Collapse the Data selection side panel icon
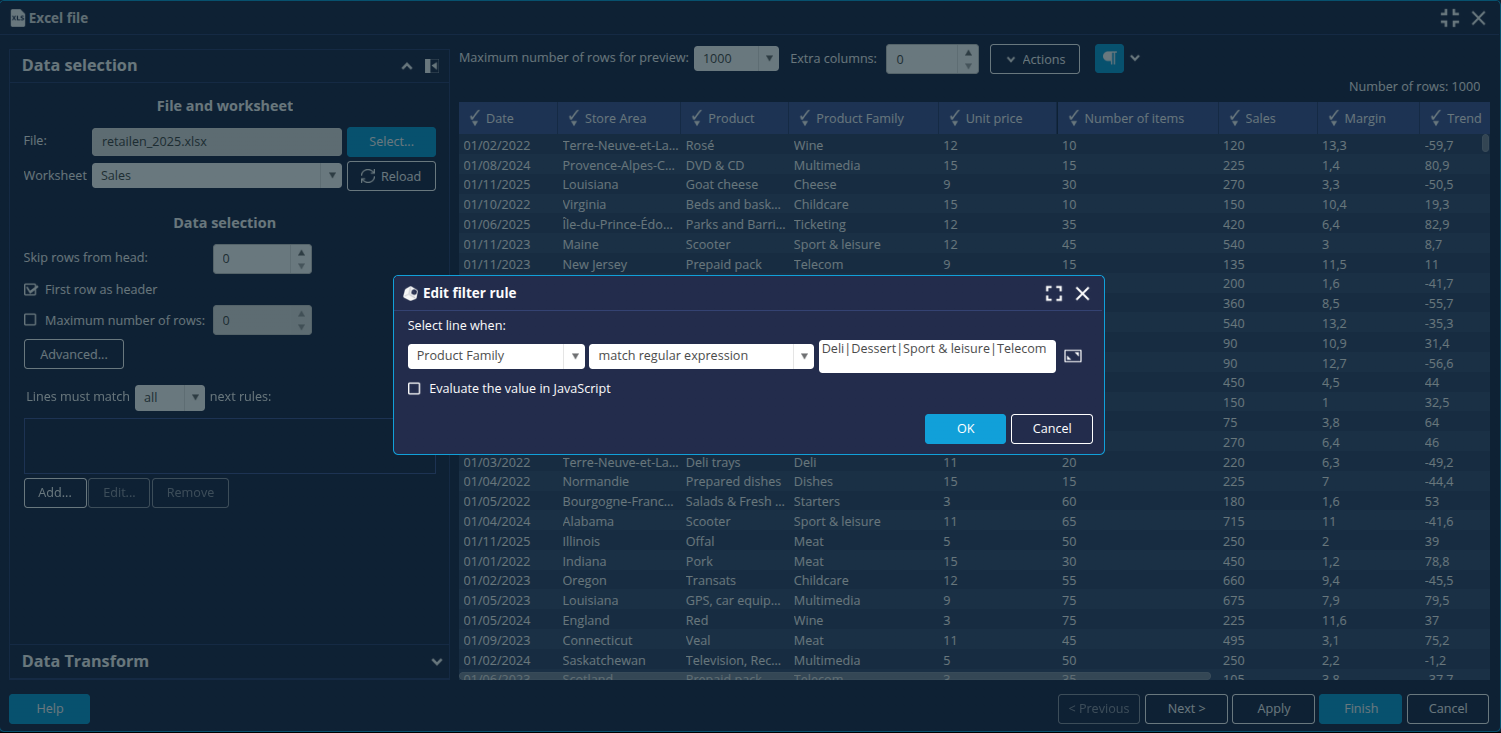Image resolution: width=1501 pixels, height=733 pixels. coord(431,66)
